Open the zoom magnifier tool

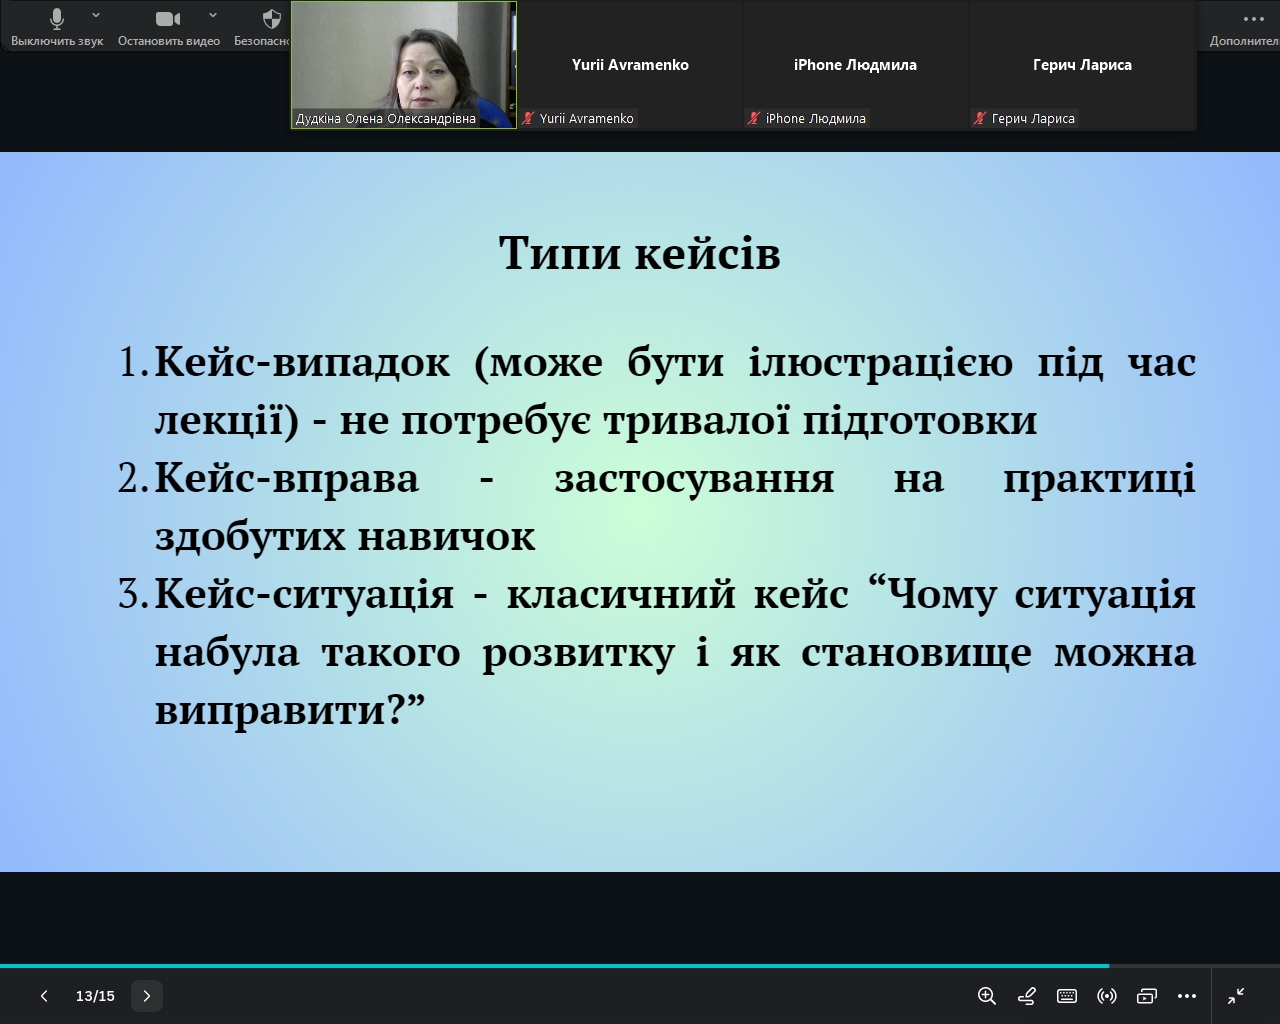[987, 996]
